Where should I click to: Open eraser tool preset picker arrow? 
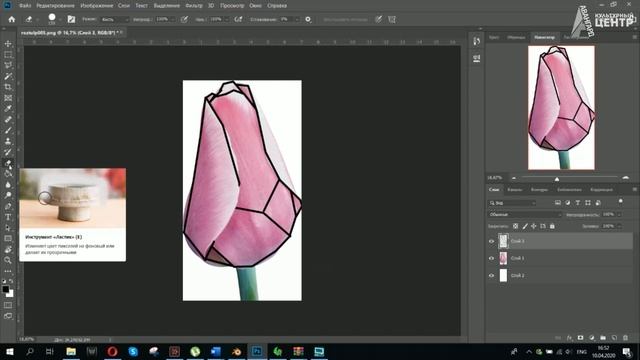38,19
